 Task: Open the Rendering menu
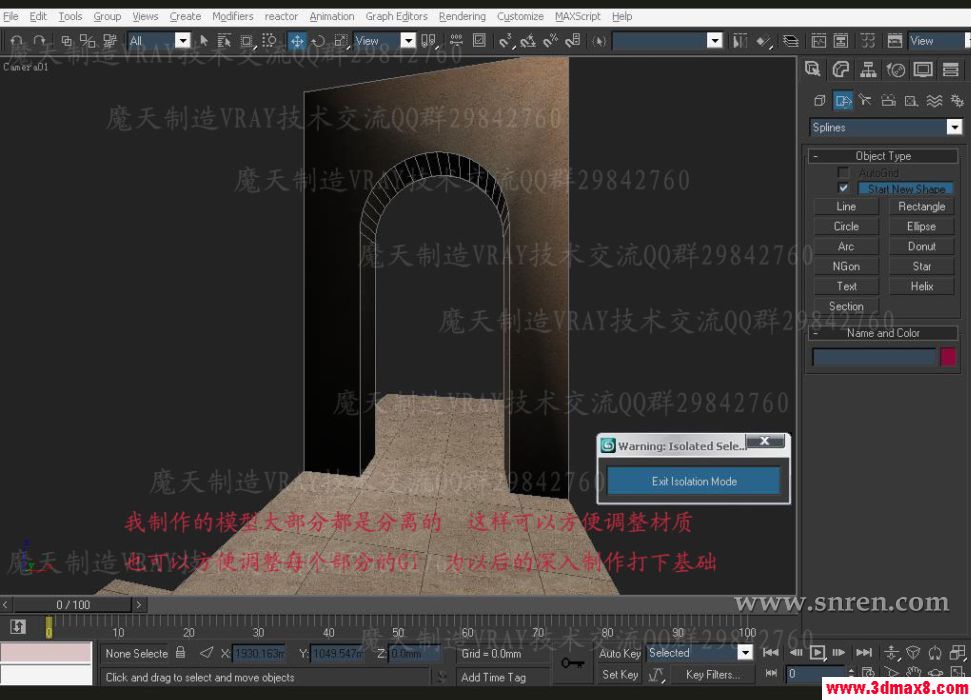coord(462,16)
